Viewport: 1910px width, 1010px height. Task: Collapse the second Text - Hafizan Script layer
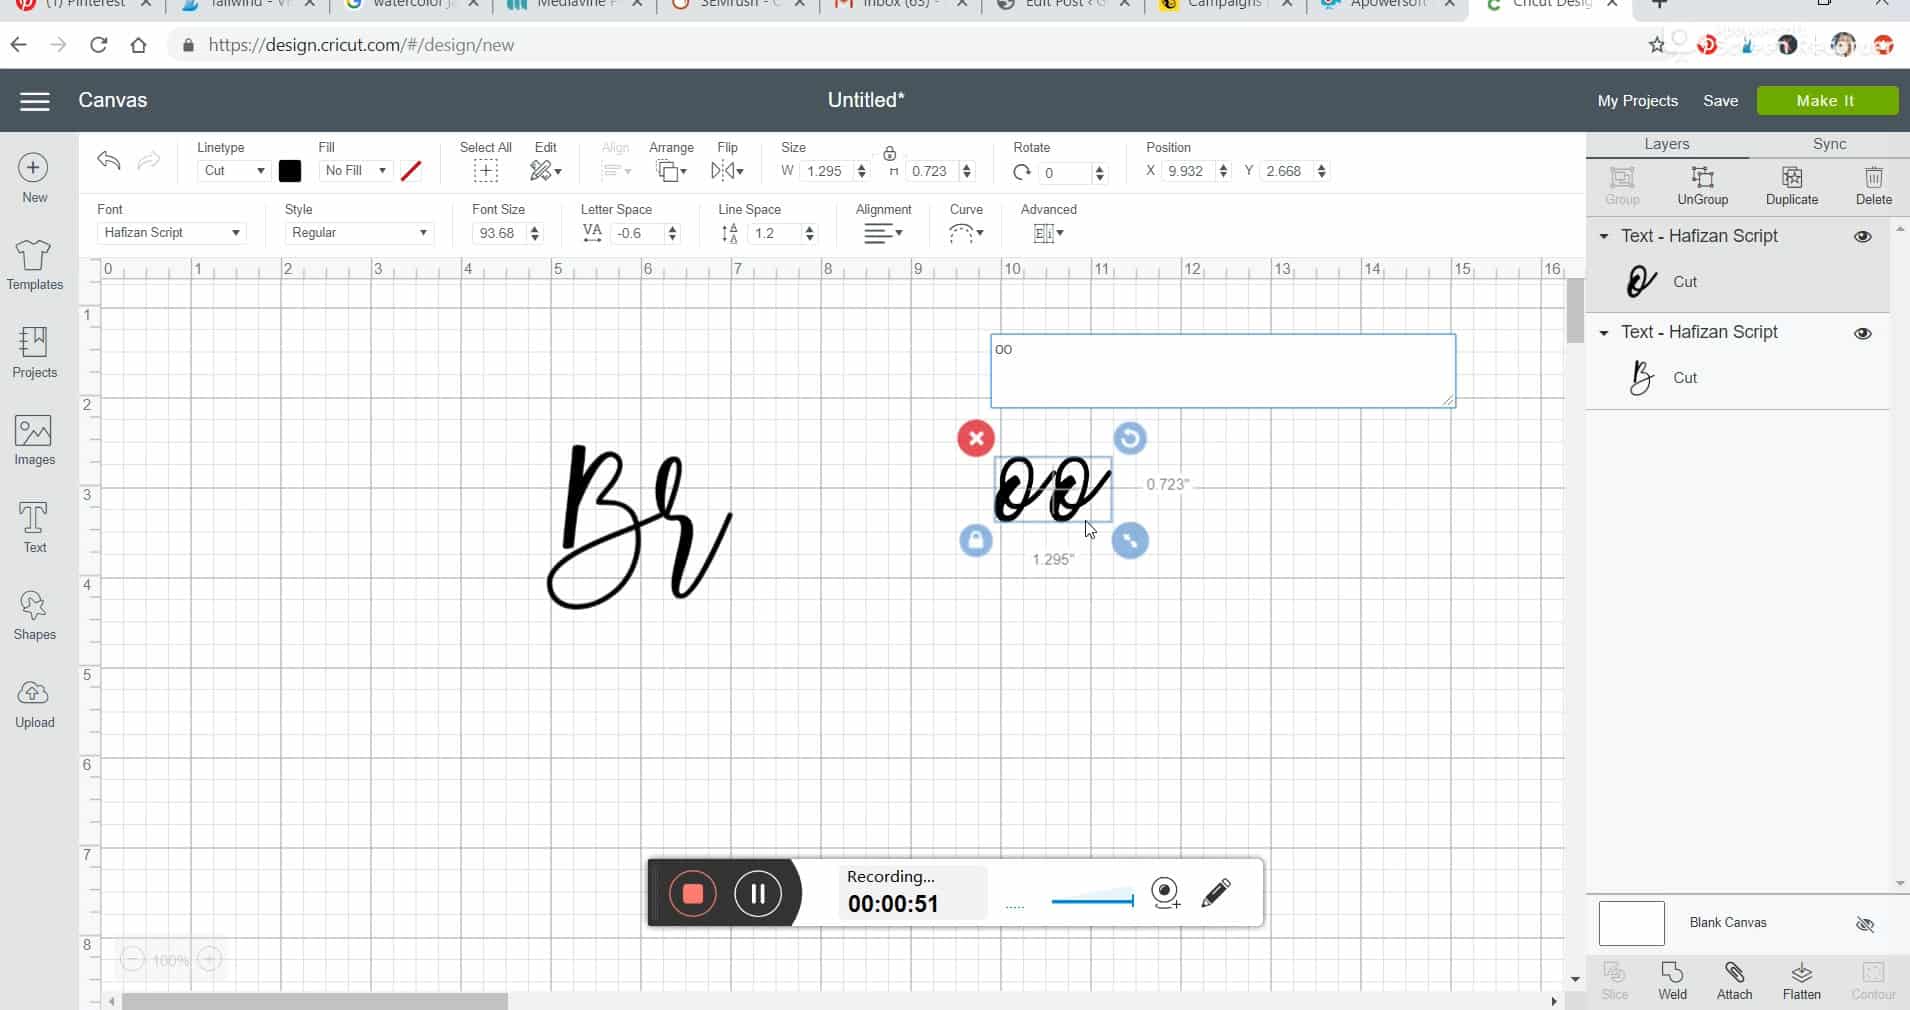pos(1604,333)
